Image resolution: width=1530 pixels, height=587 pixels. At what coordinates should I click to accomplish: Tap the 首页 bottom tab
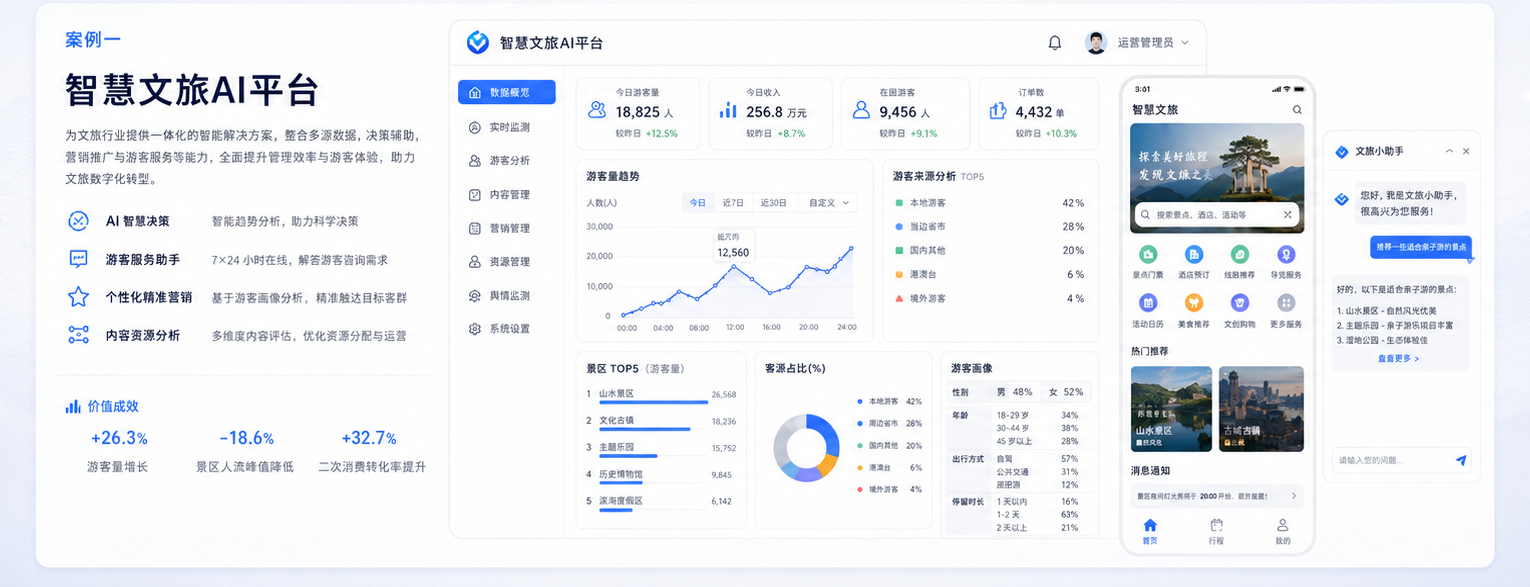pos(1150,531)
